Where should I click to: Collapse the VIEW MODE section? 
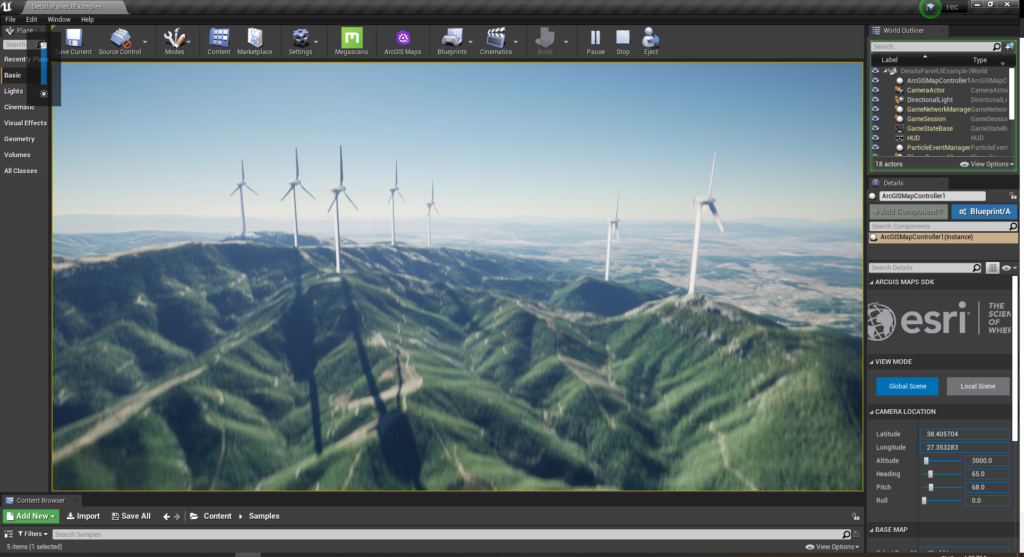click(x=871, y=362)
